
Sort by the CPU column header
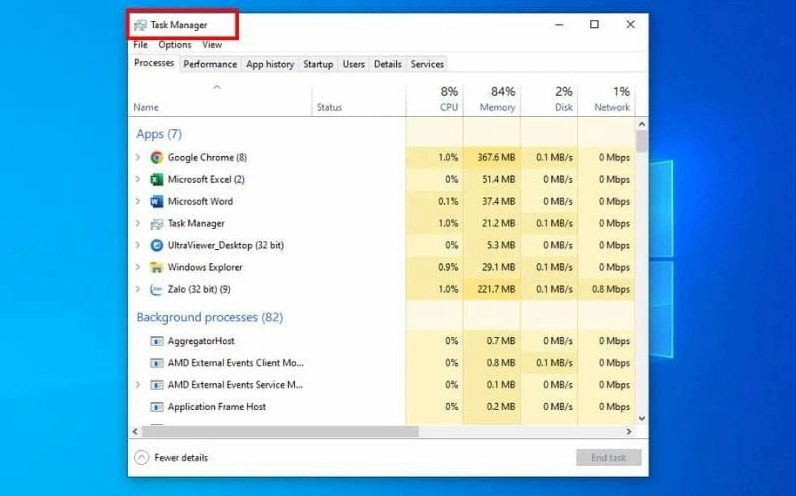click(435, 100)
